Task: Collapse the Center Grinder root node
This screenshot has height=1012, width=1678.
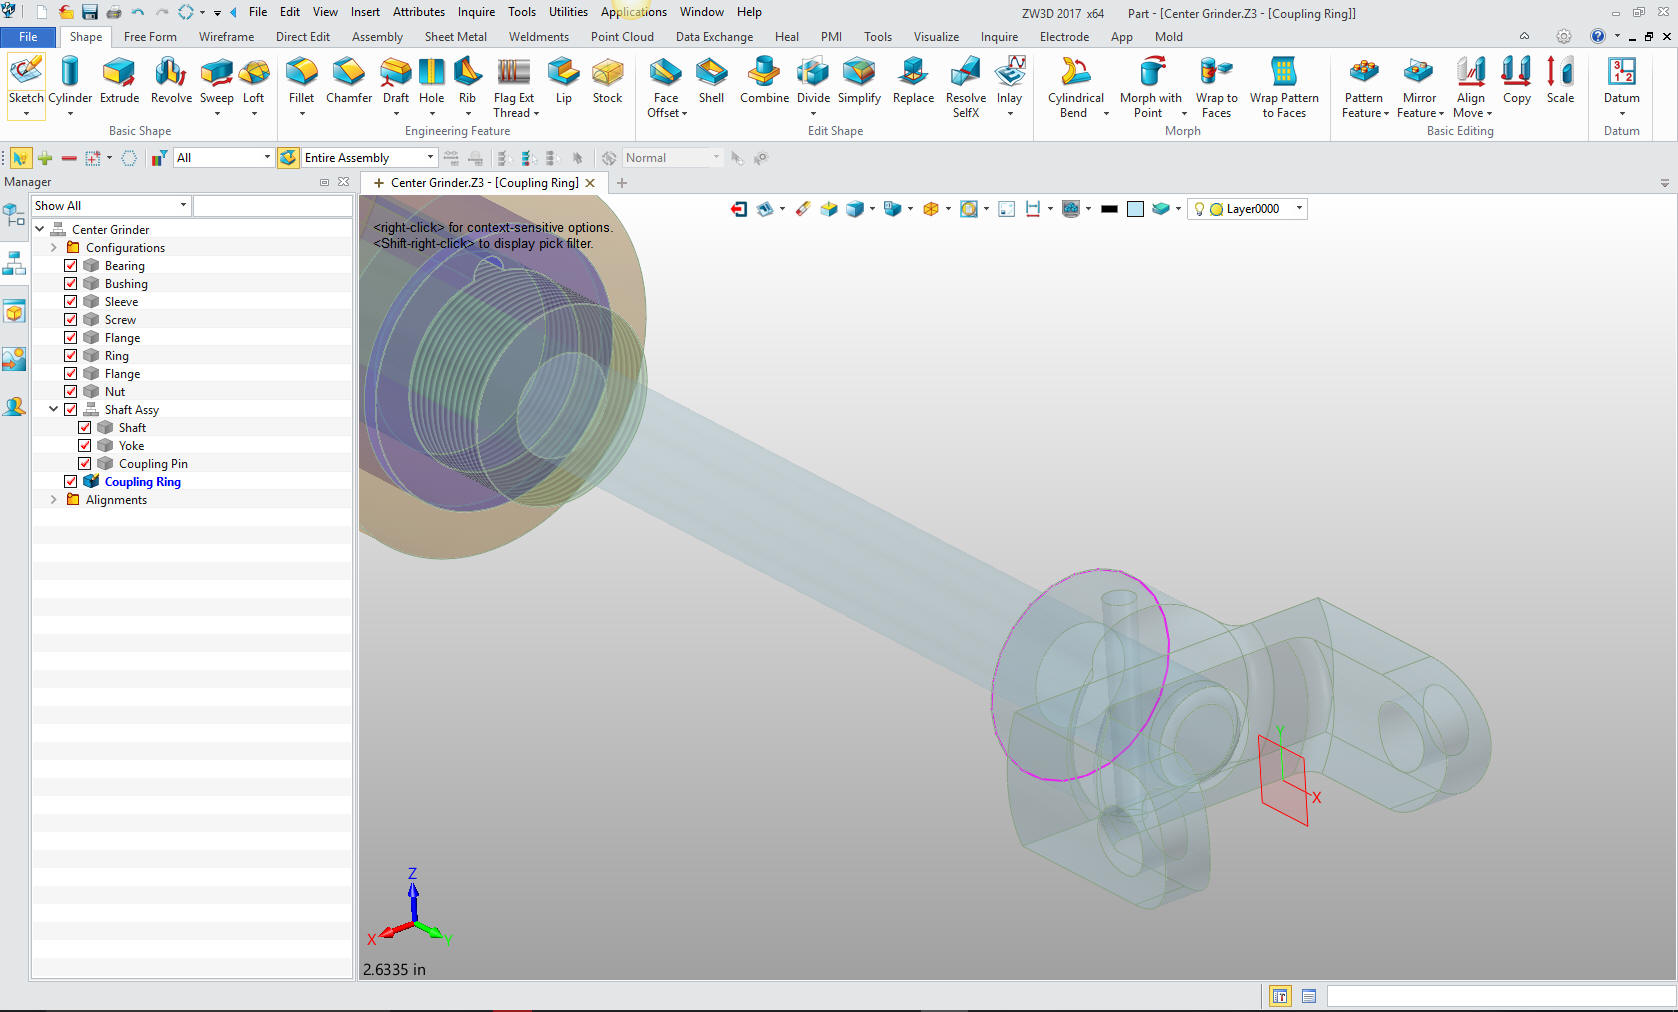Action: (40, 229)
